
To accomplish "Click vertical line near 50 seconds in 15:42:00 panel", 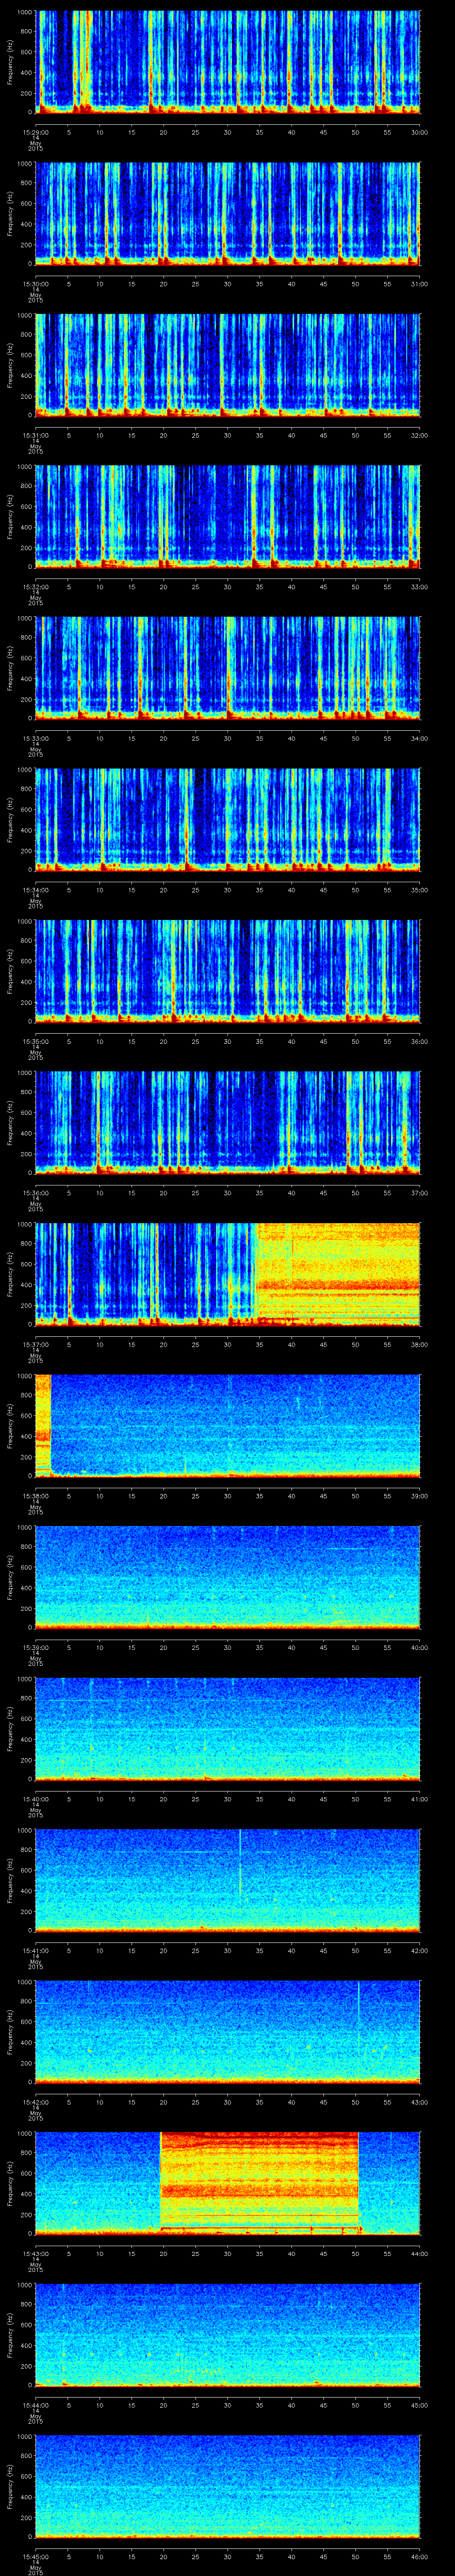I will [358, 2010].
